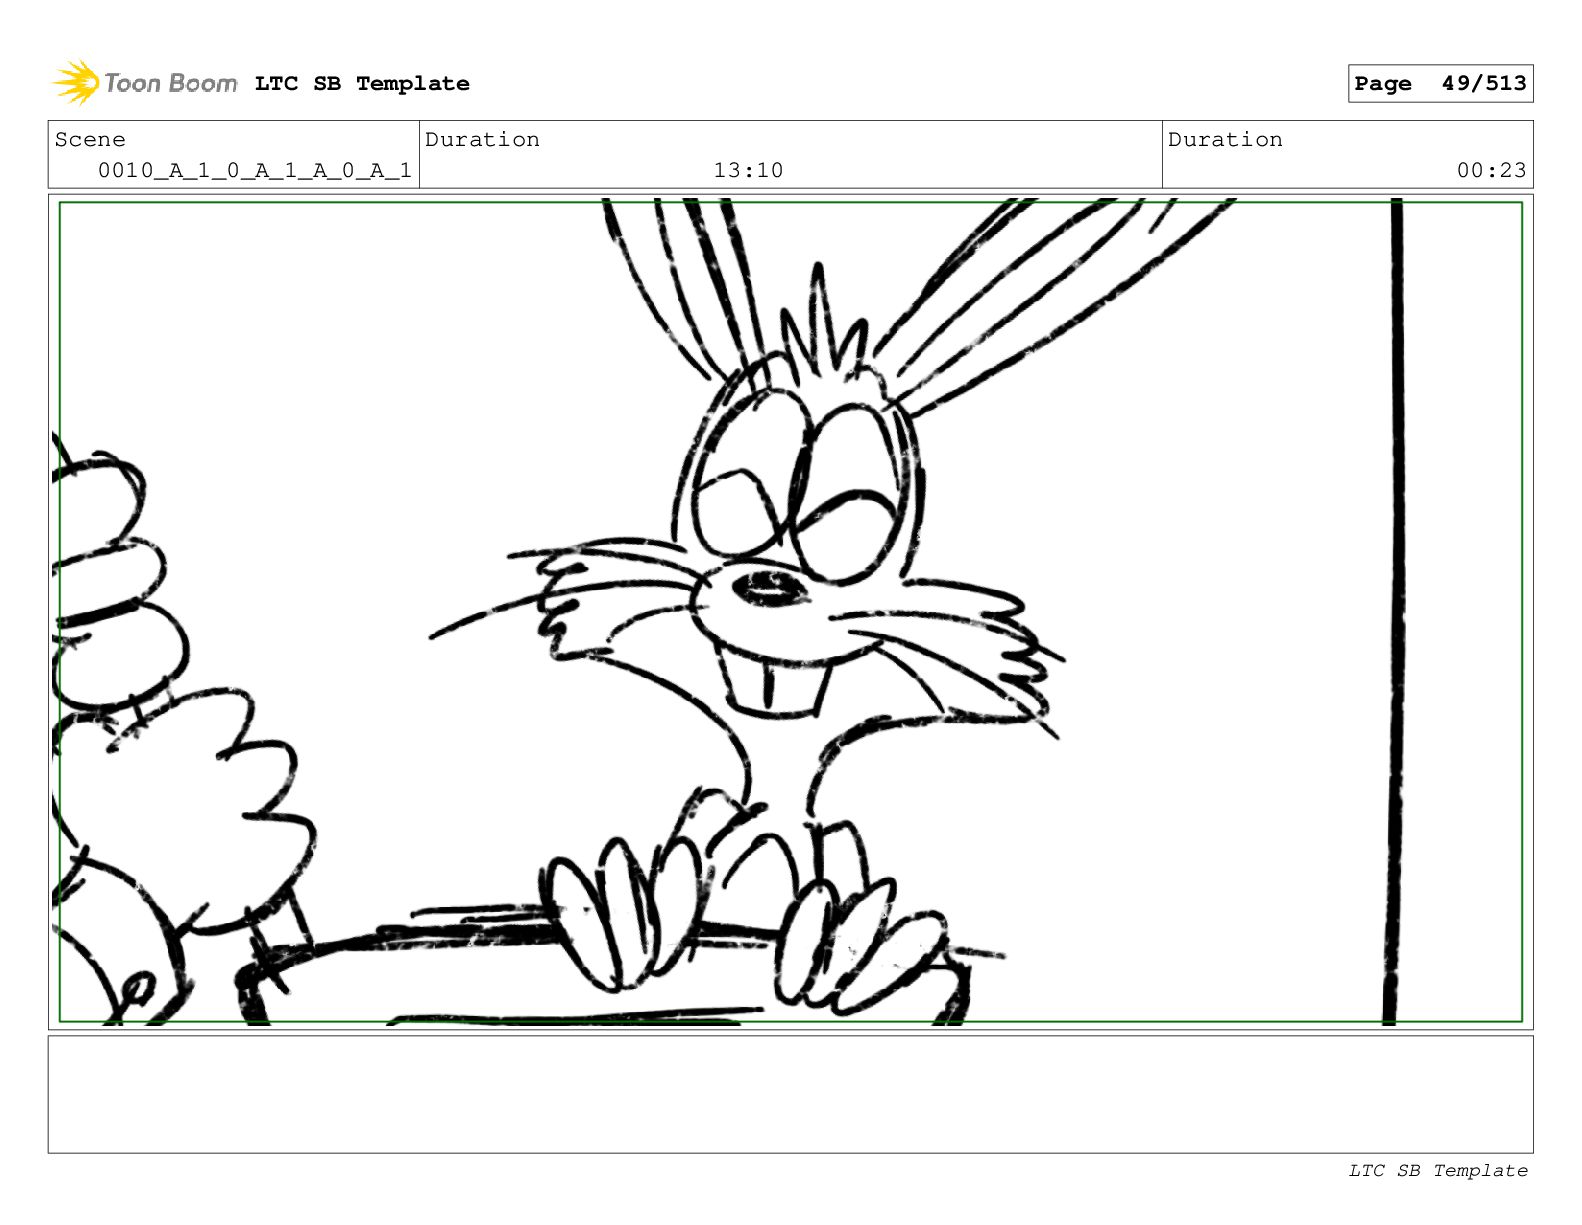Viewport: 1582px width, 1225px height.
Task: Click the rabbit storyboard panel drawing
Action: click(x=790, y=612)
